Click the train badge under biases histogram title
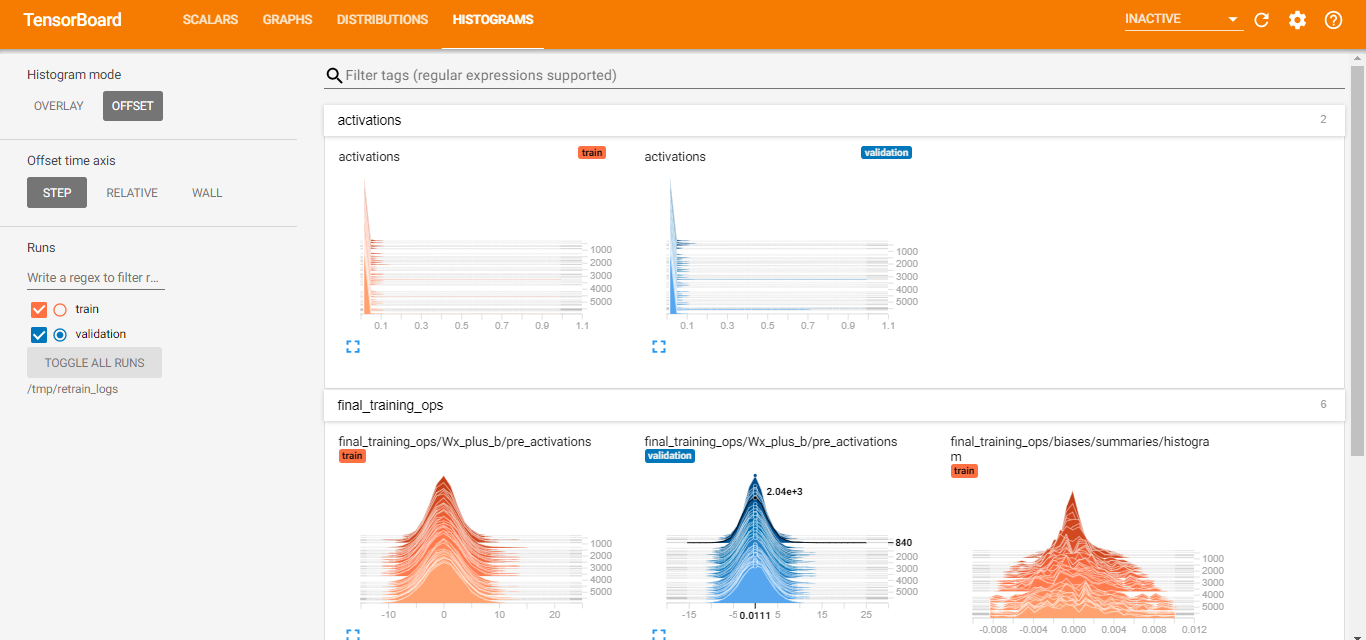This screenshot has width=1366, height=640. coord(964,471)
